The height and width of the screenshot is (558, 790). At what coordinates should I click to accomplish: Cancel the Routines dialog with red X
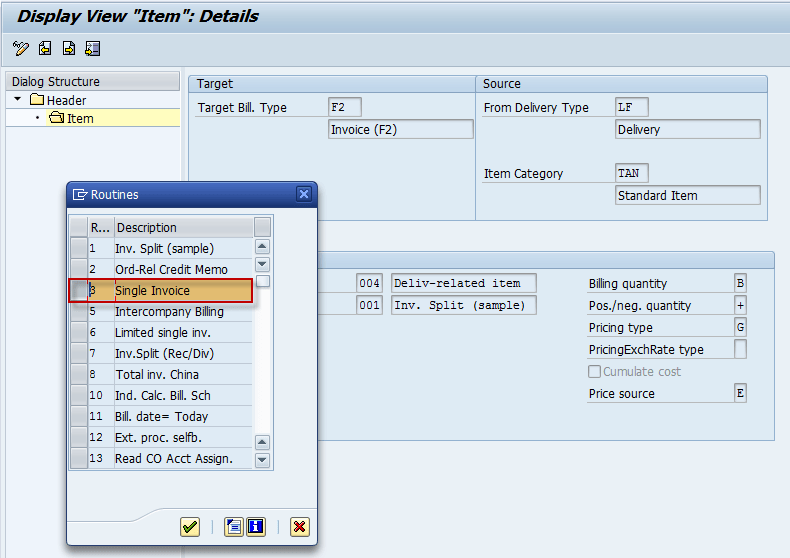[x=300, y=527]
